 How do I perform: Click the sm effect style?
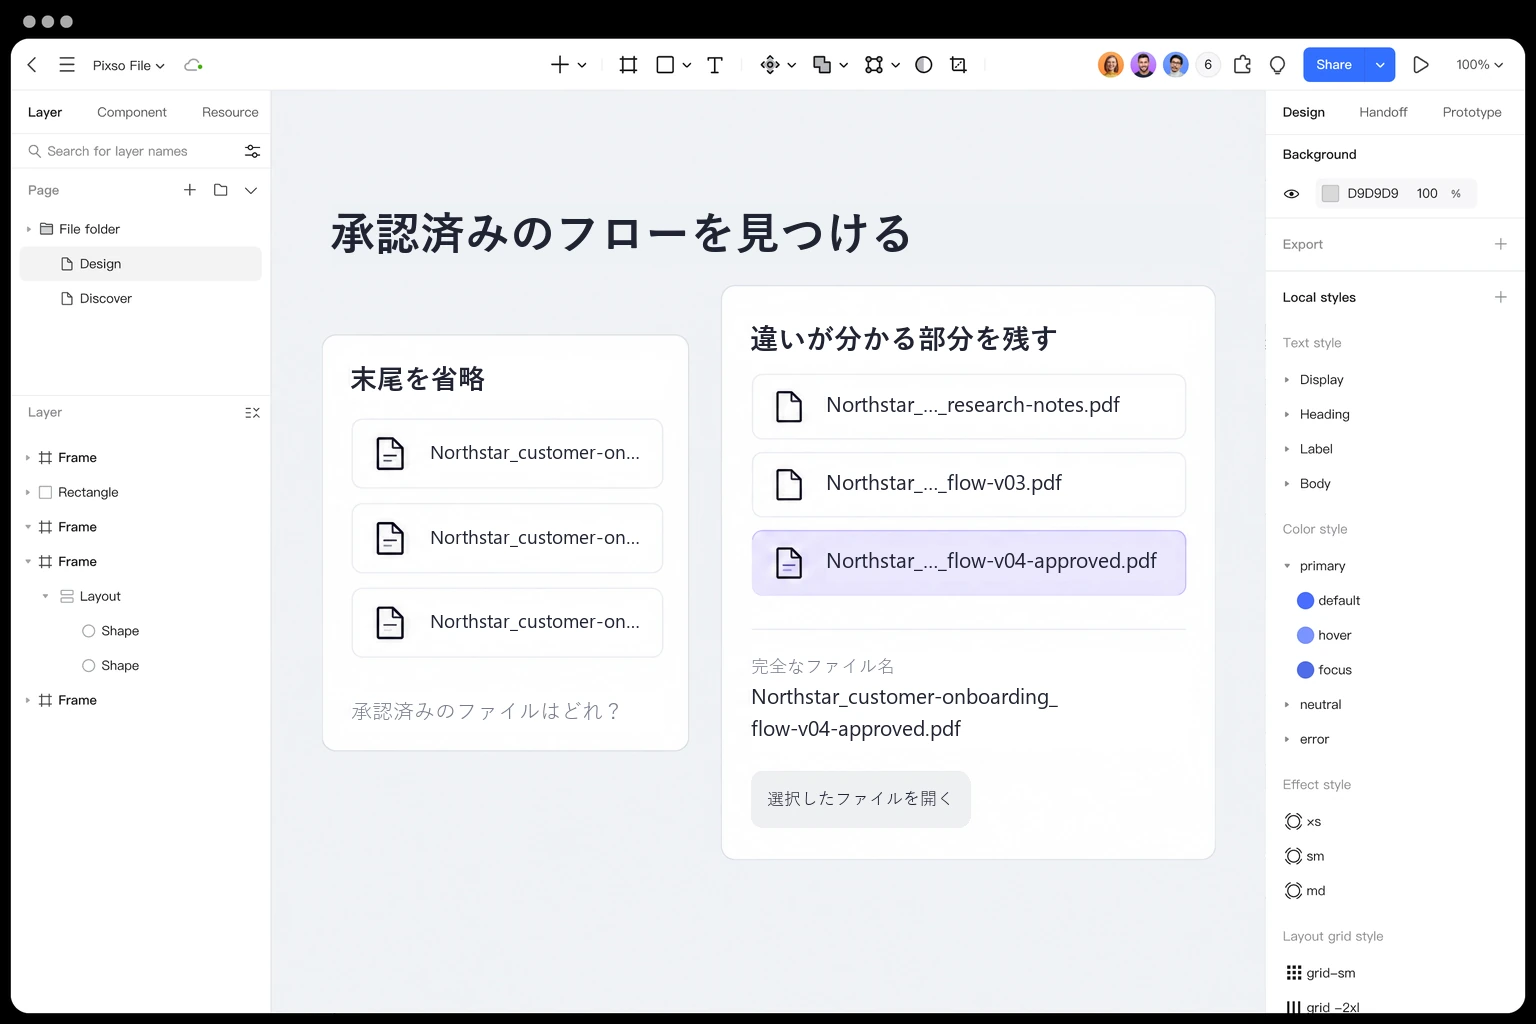click(1304, 856)
